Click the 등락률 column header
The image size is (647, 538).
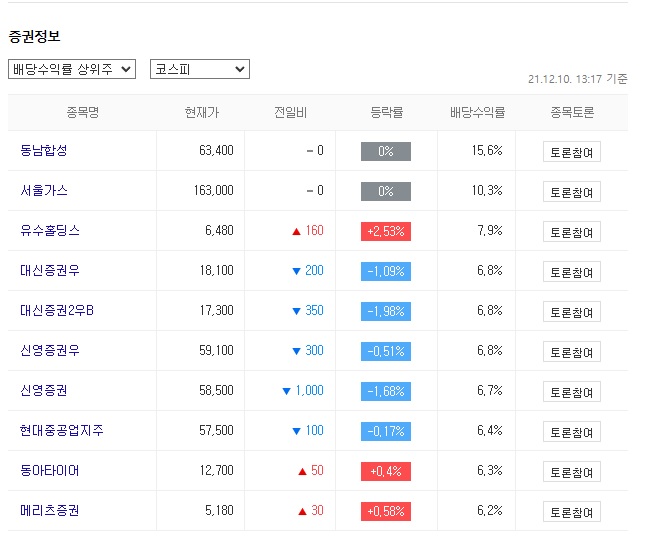(386, 112)
